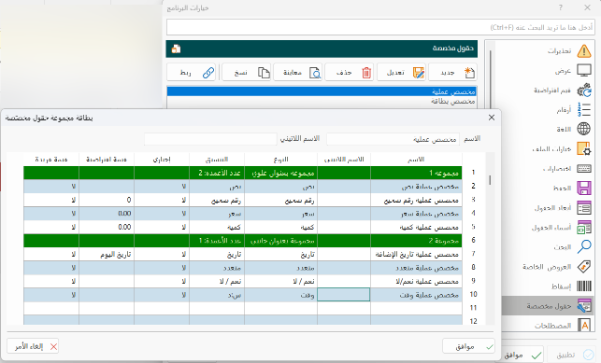Open the Warnings (تحذيرات) section via its triangle icon
Image resolution: width=601 pixels, height=363 pixels.
tap(584, 51)
